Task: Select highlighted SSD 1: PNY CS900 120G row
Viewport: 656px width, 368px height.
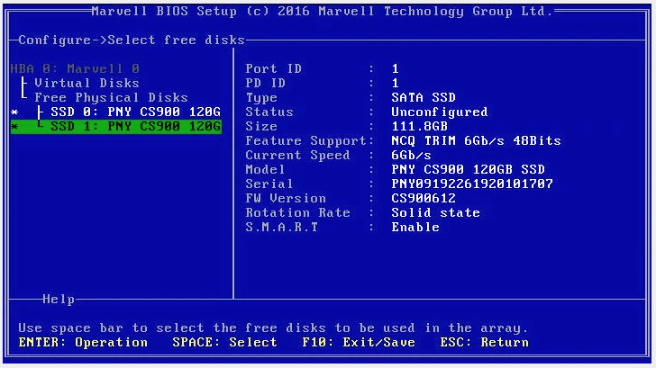Action: [x=116, y=126]
